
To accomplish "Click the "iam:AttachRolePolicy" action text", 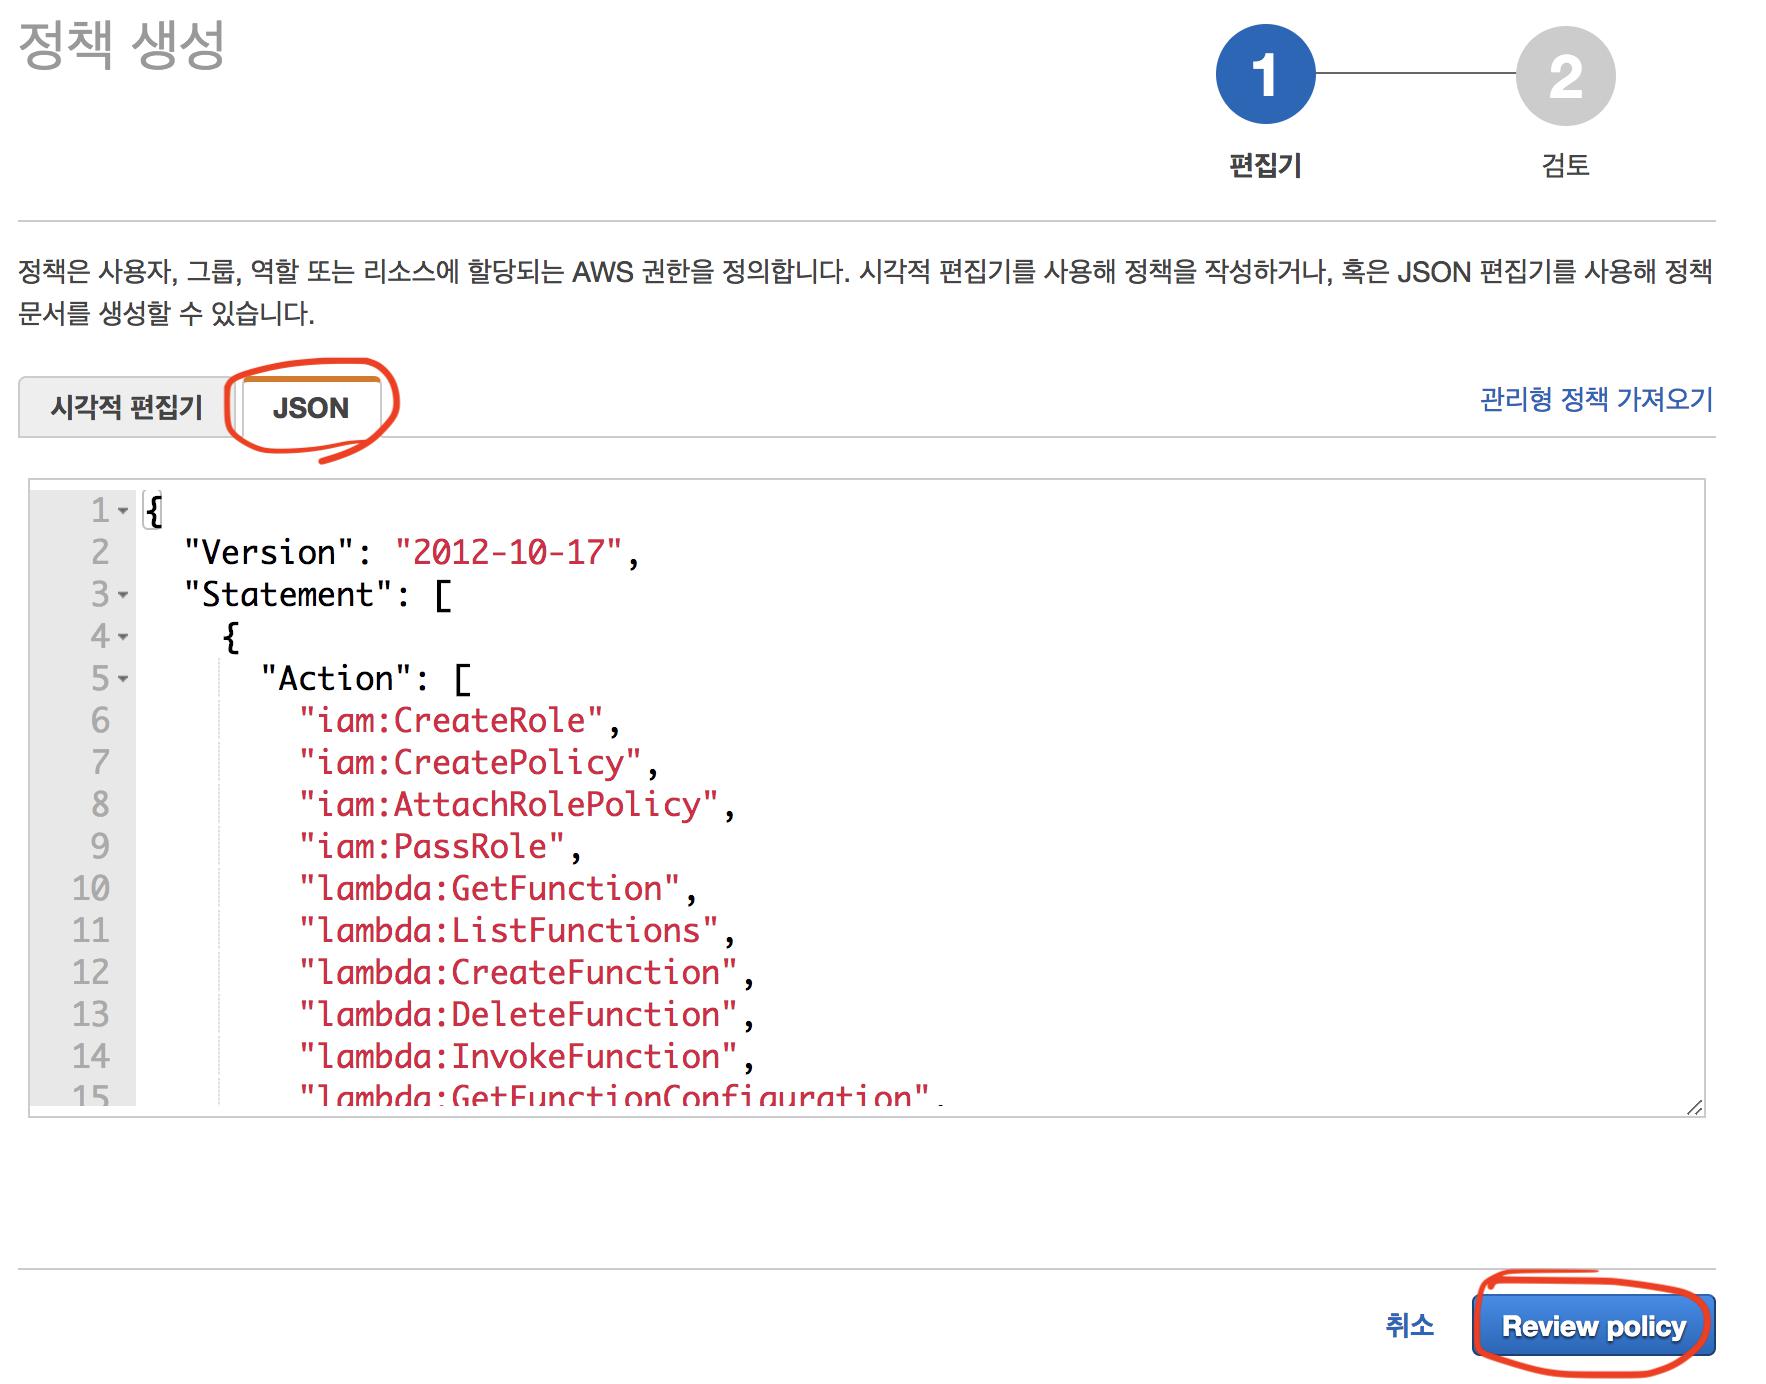I will pos(508,805).
